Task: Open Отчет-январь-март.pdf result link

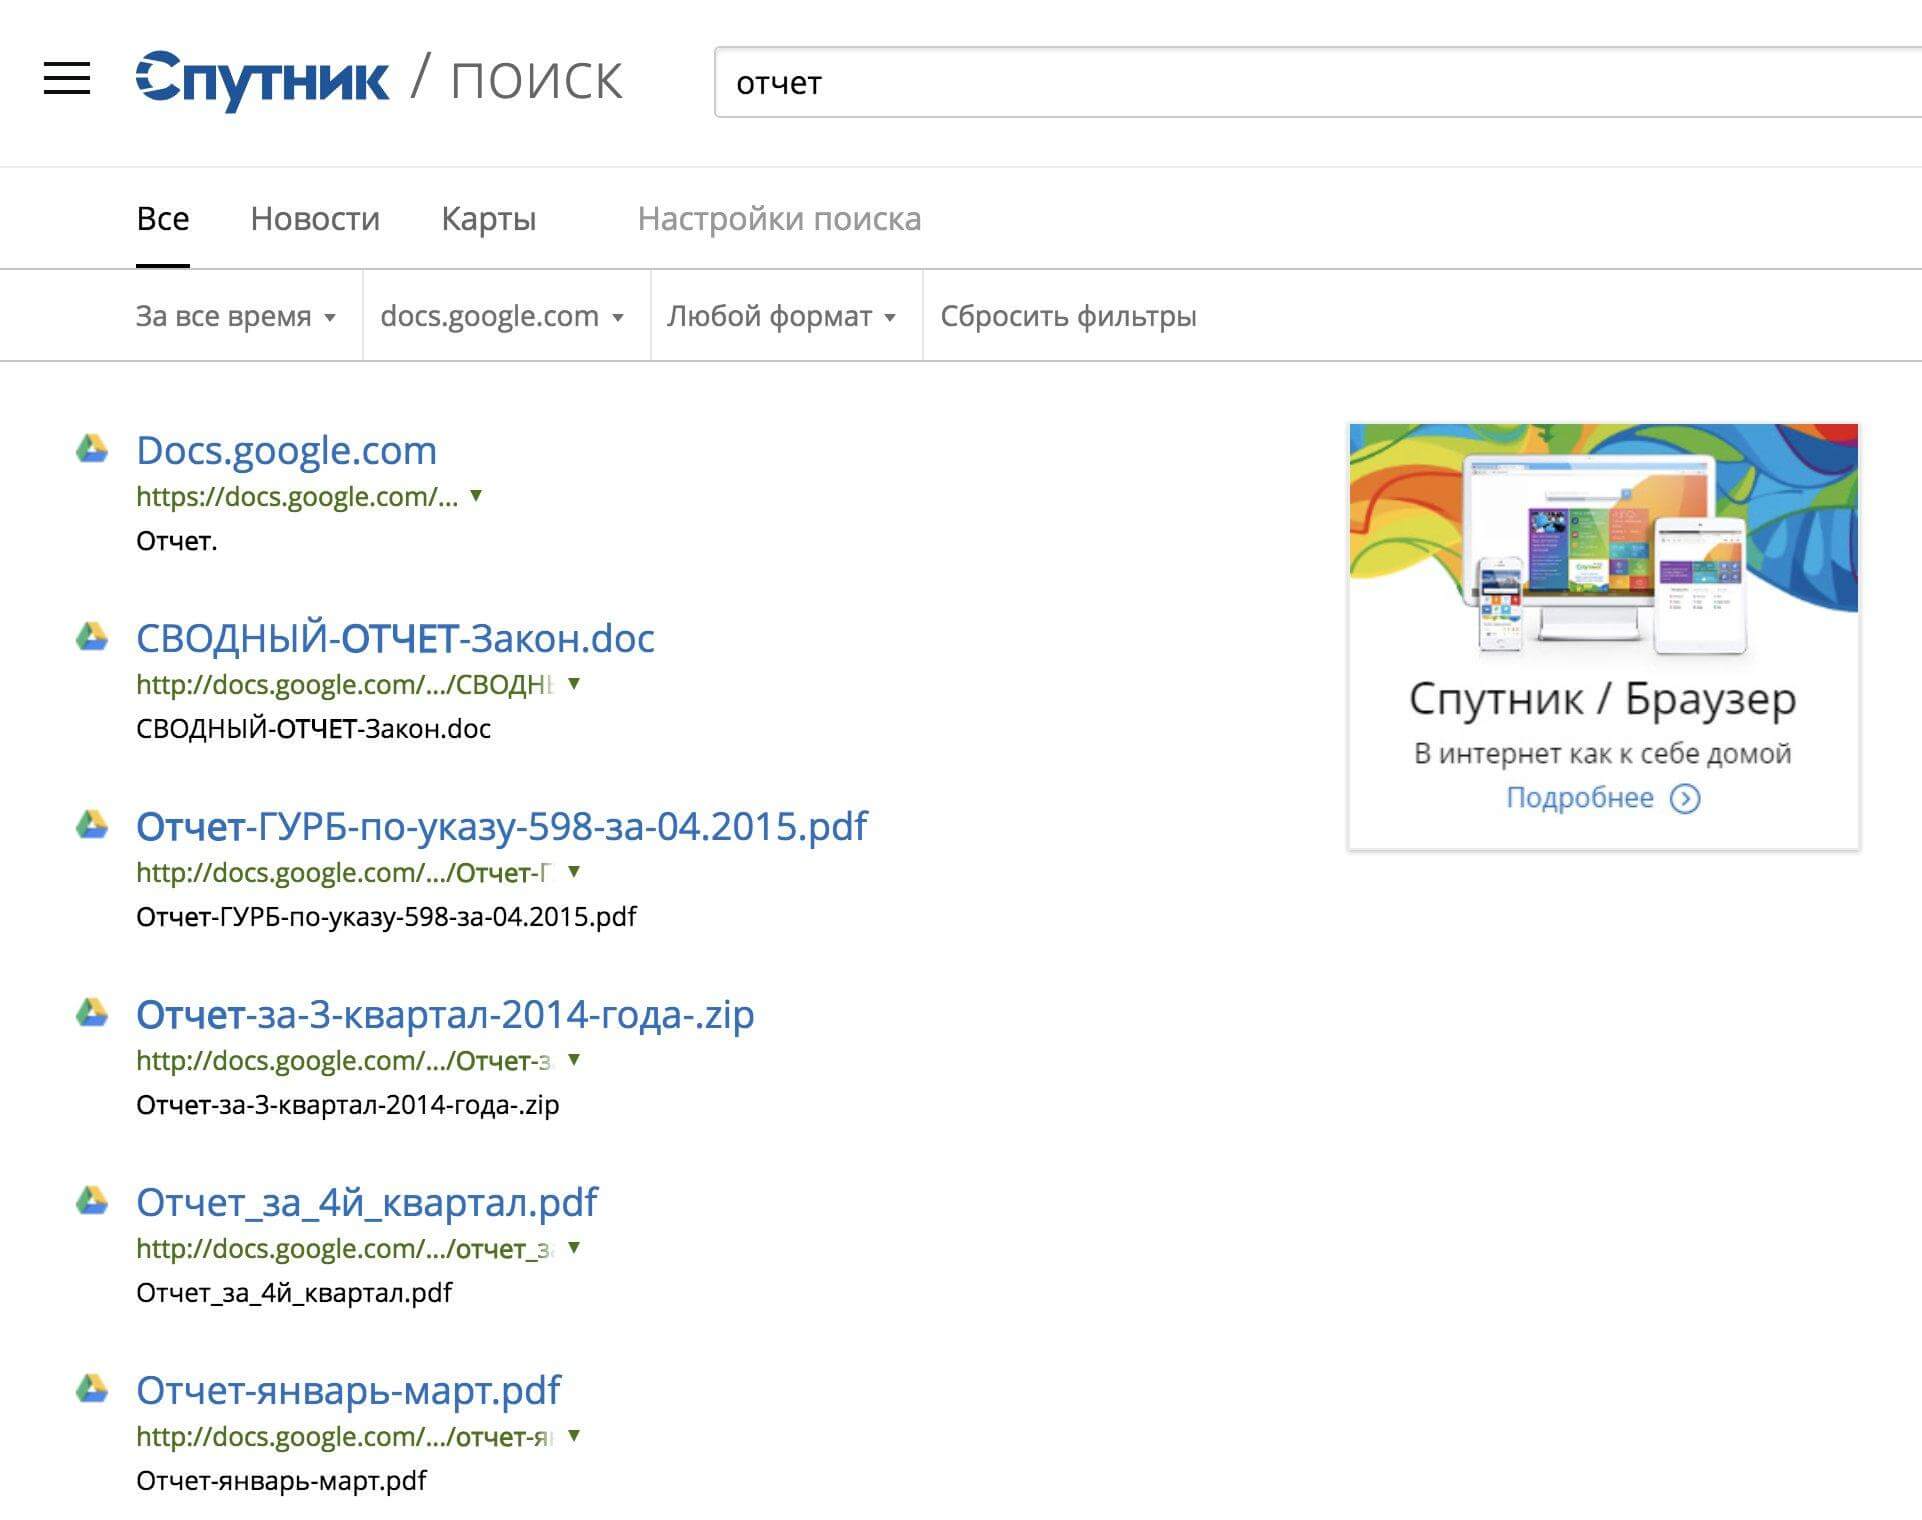Action: 348,1390
